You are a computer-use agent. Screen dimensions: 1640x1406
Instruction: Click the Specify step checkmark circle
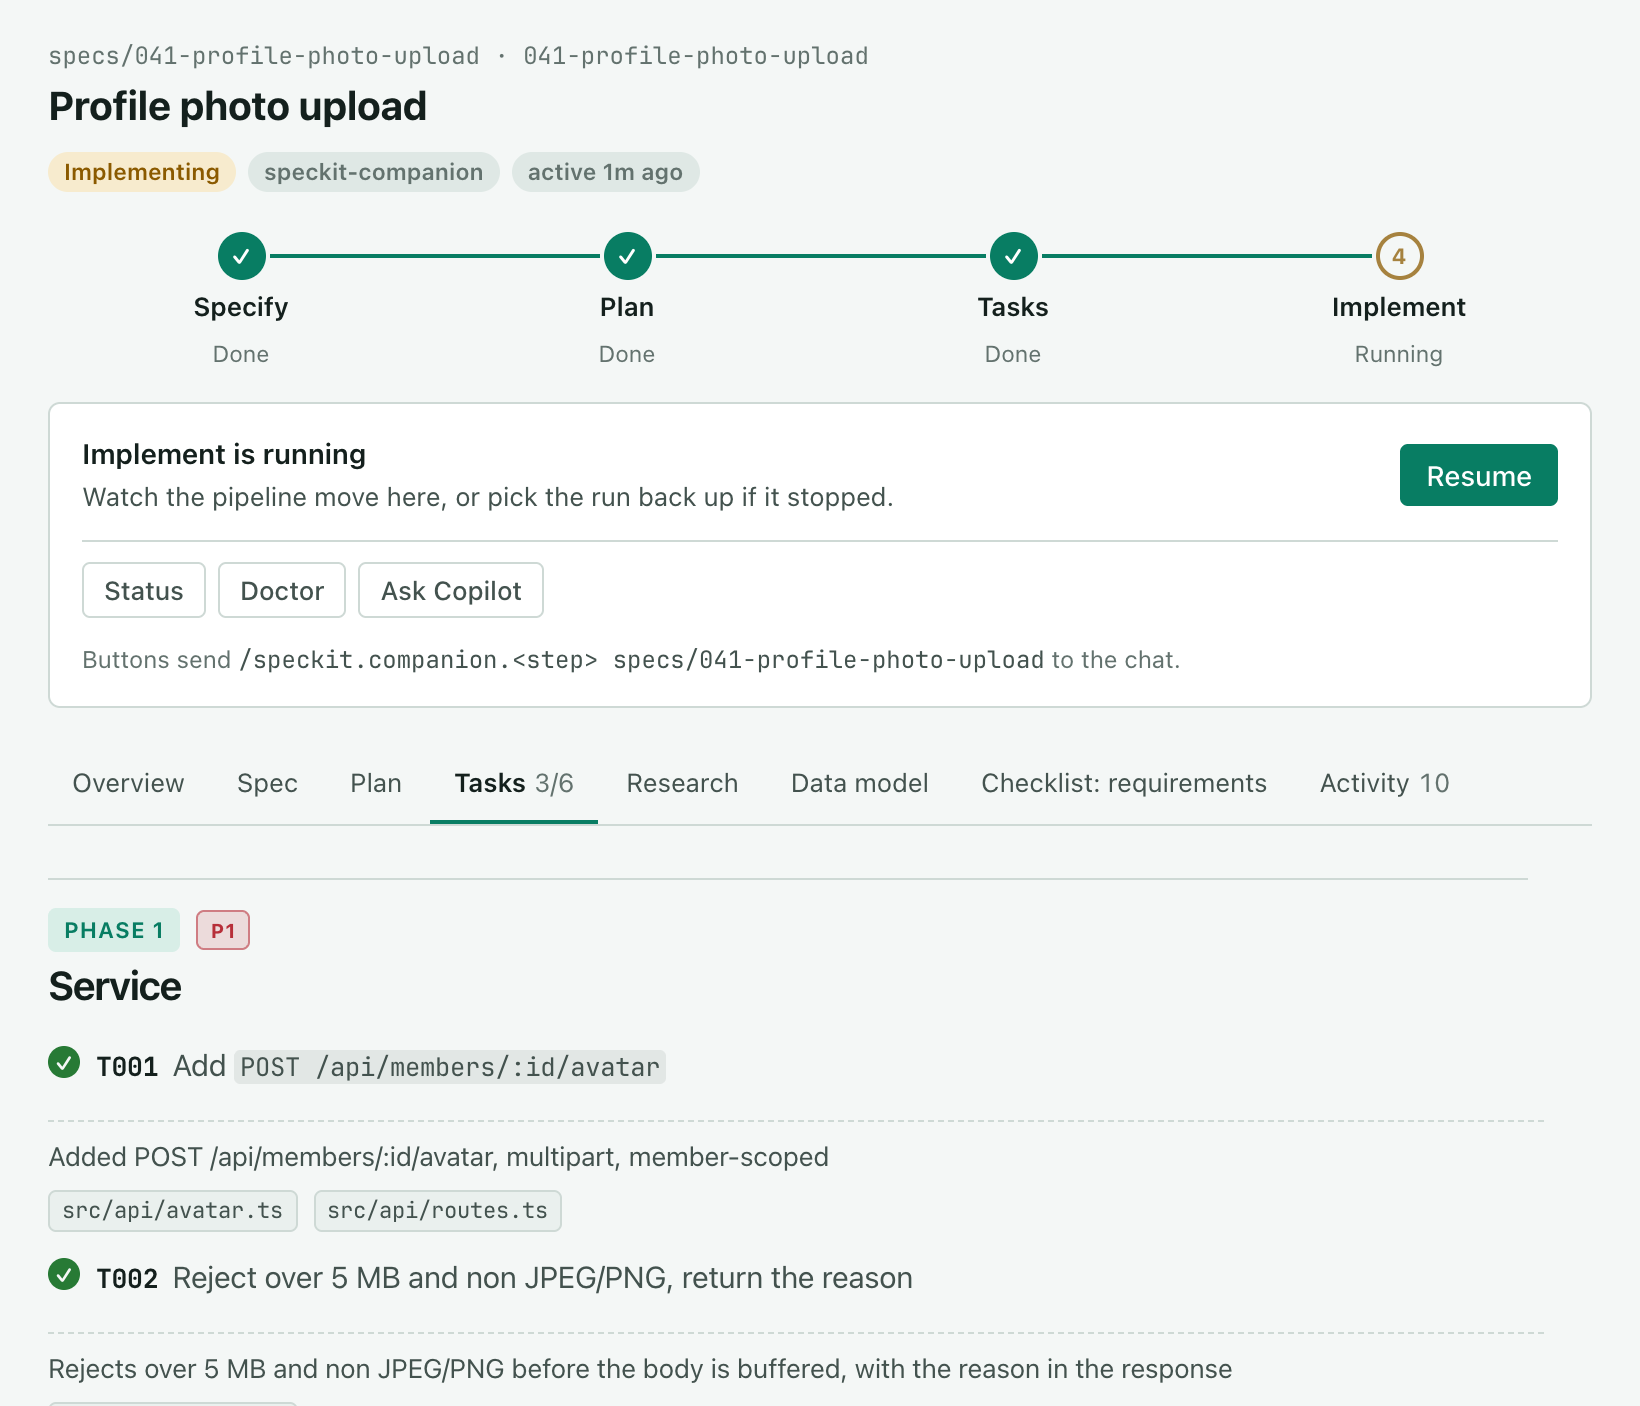[x=241, y=256]
